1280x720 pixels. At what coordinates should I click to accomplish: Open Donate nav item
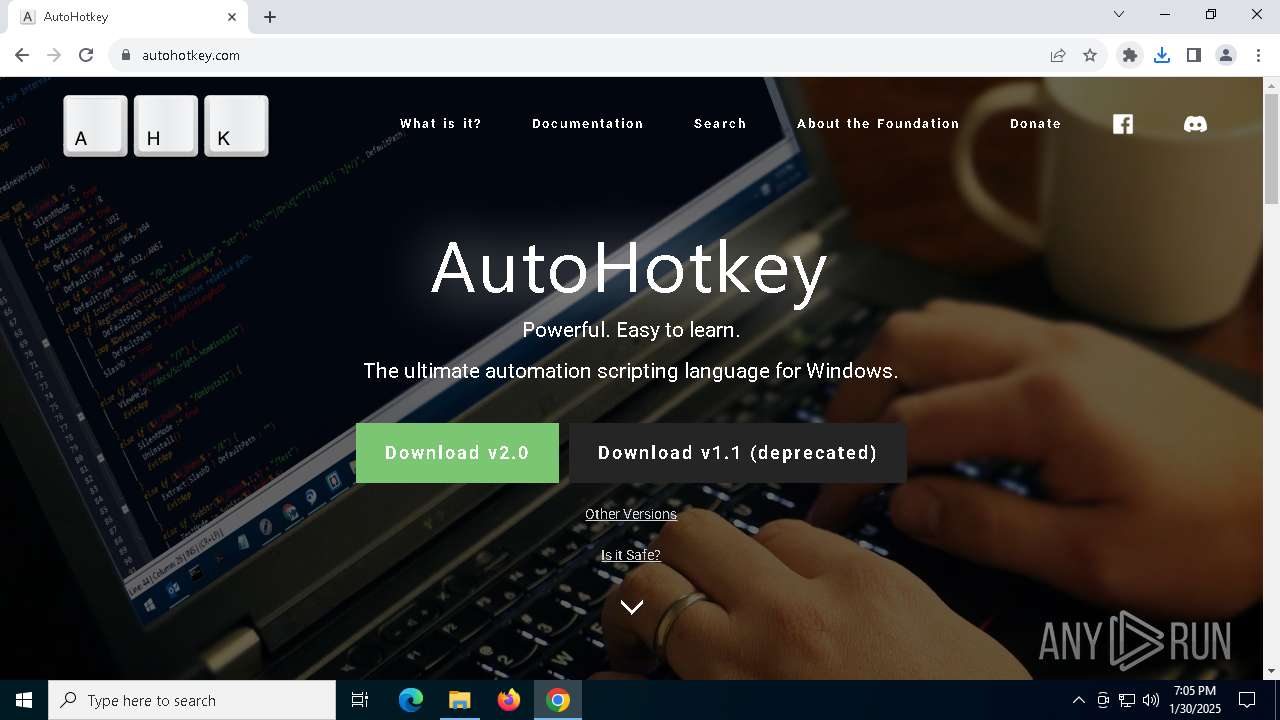tap(1035, 124)
